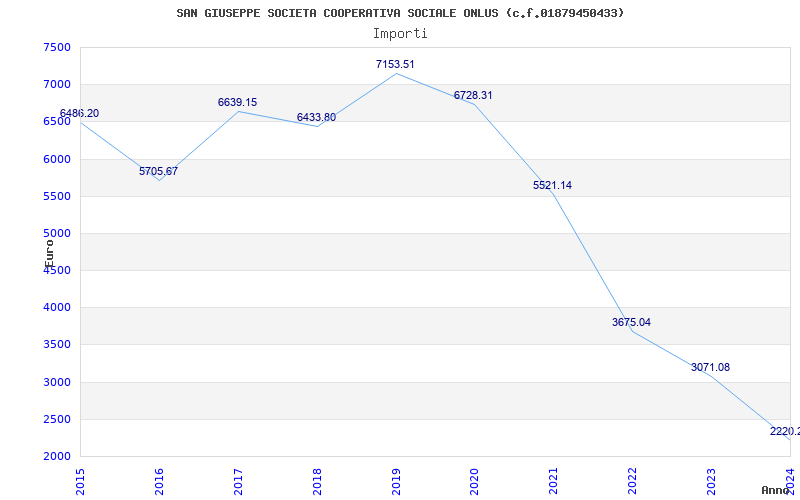This screenshot has height=500, width=800.
Task: Click the 6000 y-axis tick label
Action: [57, 159]
